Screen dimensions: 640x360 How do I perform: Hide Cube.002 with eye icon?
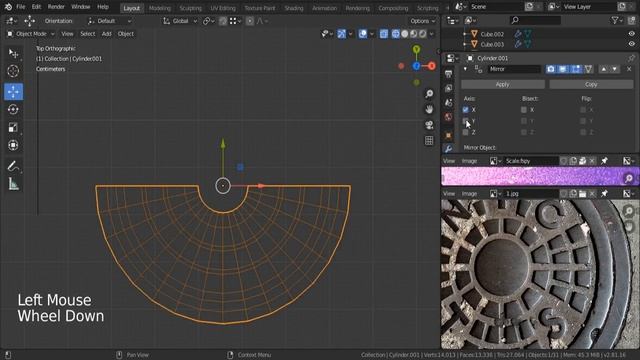(631, 34)
